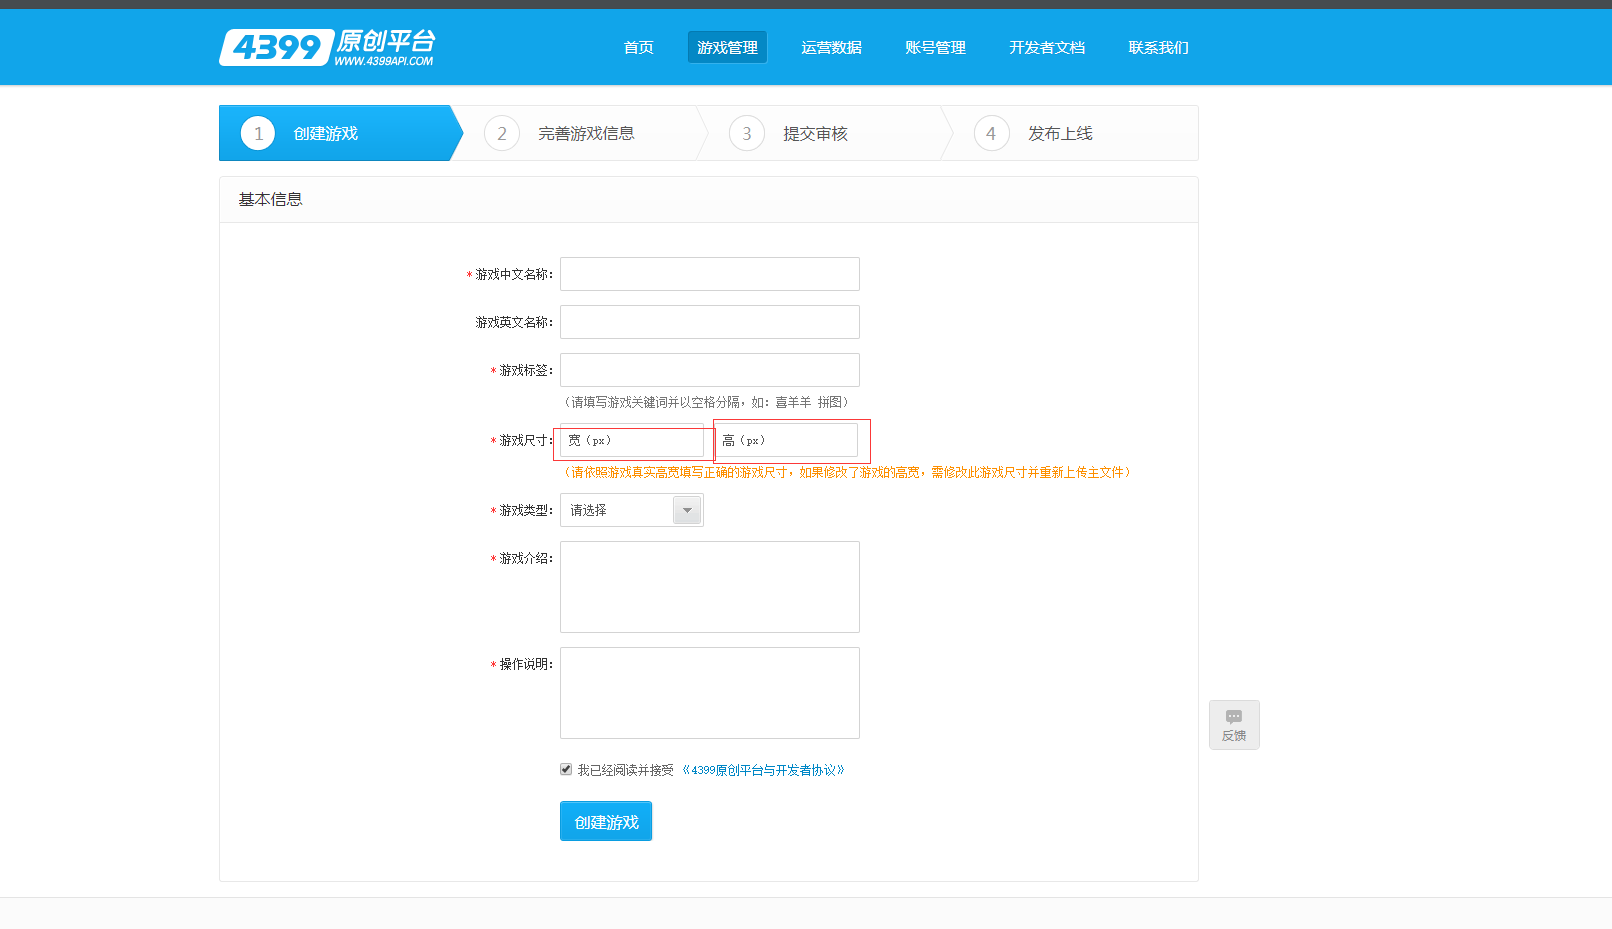Toggle the developer agreement acceptance box
The width and height of the screenshot is (1612, 929).
(567, 769)
